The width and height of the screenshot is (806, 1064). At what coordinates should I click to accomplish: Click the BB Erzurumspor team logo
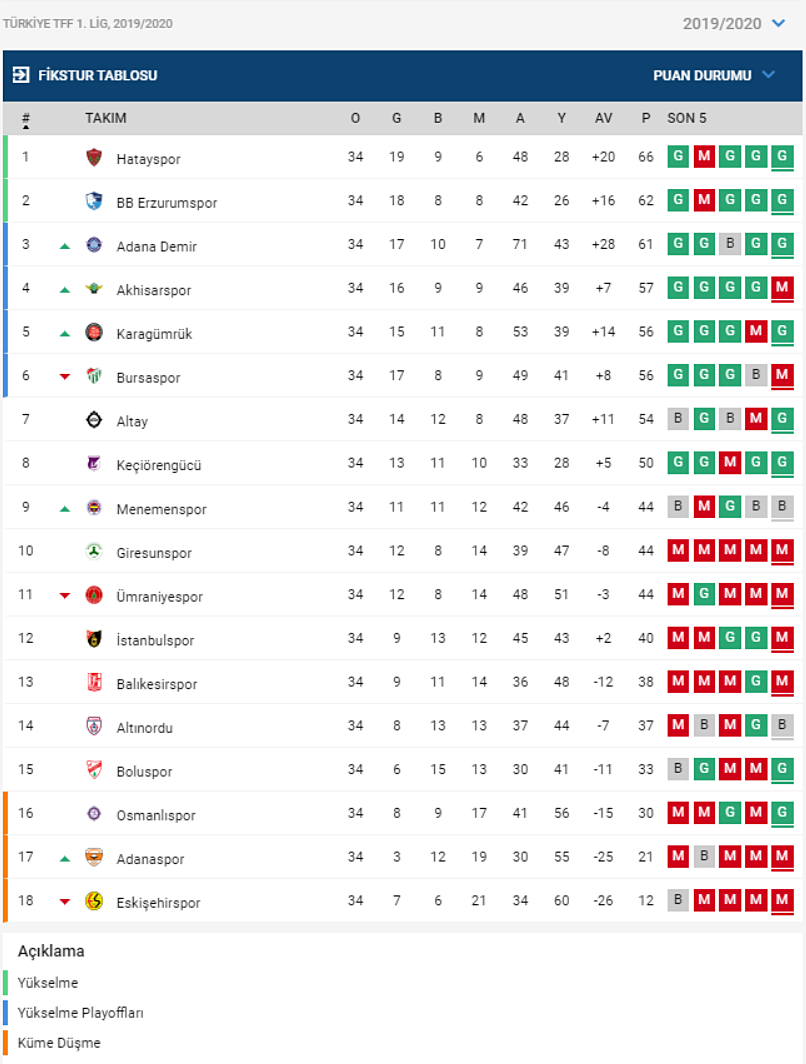click(x=94, y=202)
